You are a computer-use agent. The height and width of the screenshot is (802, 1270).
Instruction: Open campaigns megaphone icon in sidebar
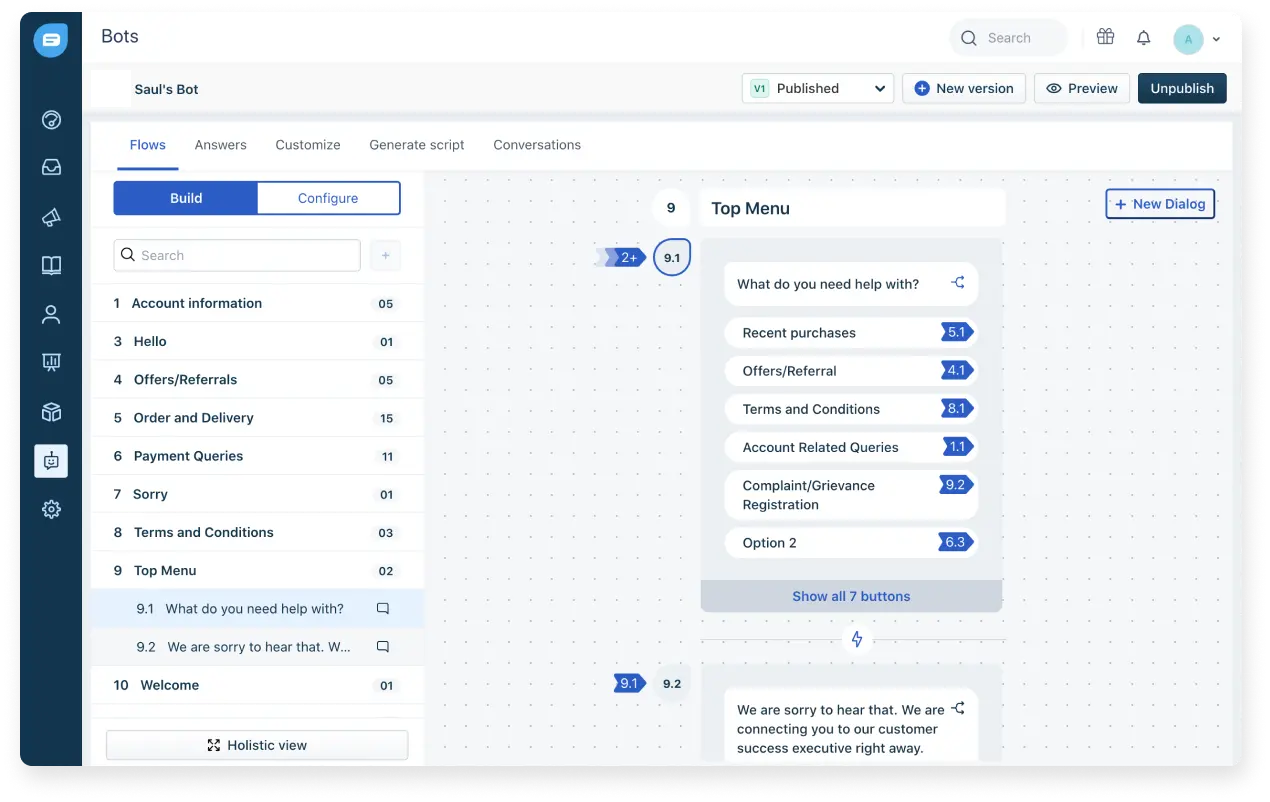tap(51, 217)
